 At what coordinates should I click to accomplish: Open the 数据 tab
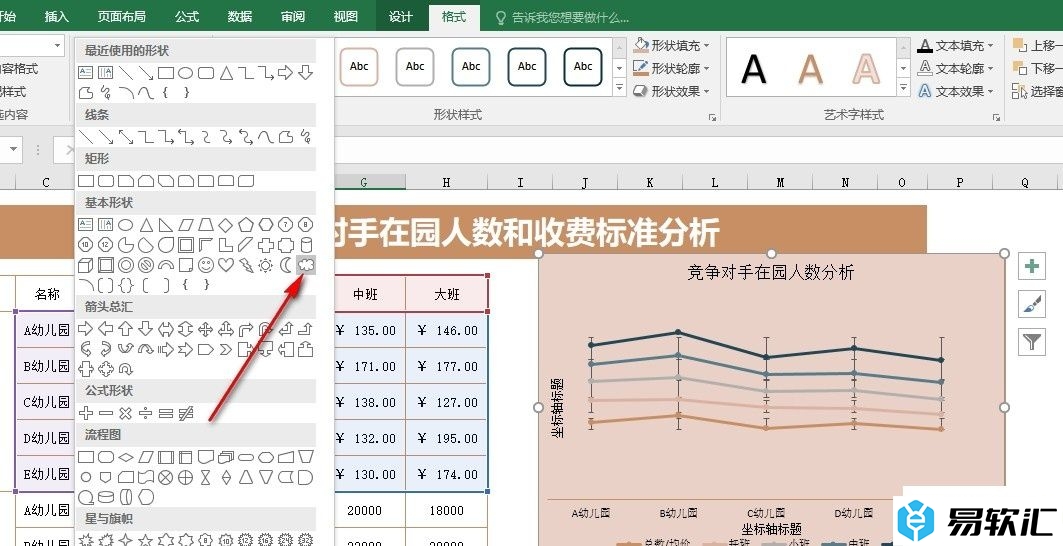click(240, 16)
